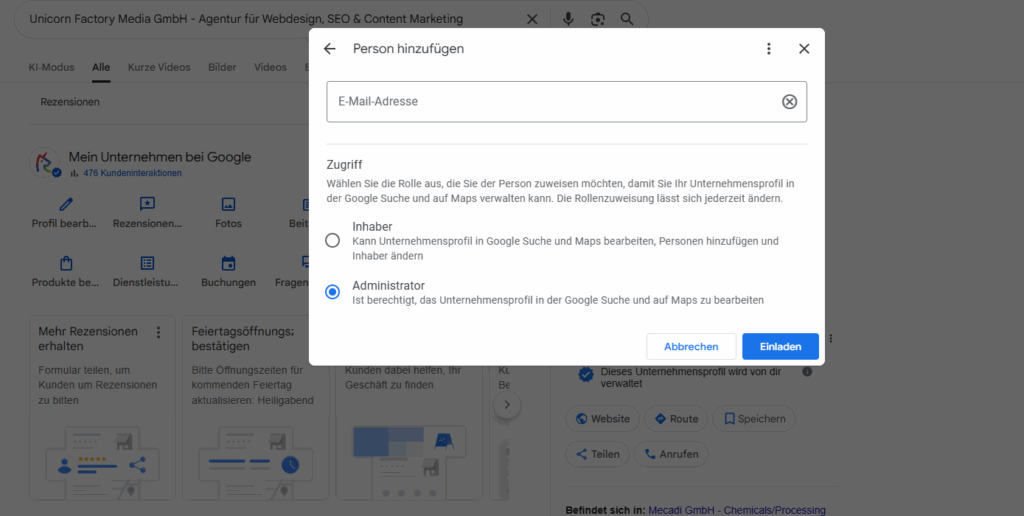1024x516 pixels.
Task: Click the Route button
Action: [676, 419]
